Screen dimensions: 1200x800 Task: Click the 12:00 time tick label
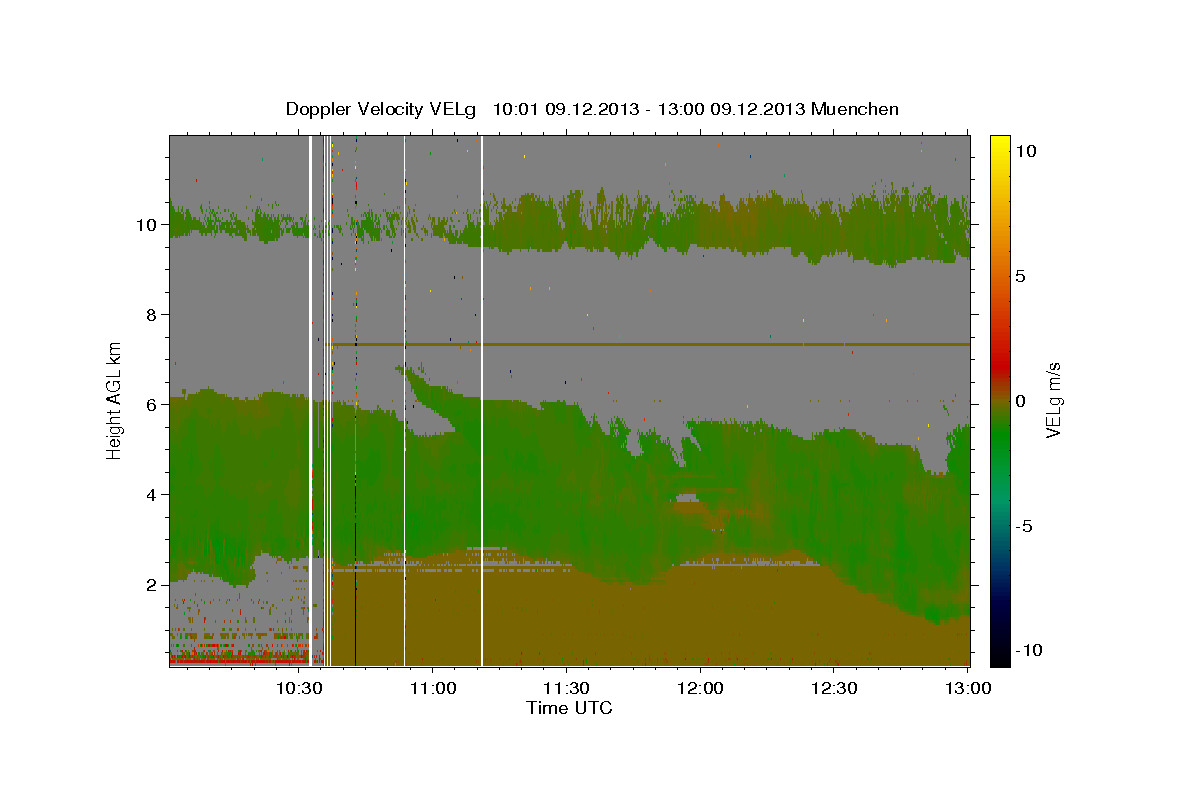(700, 688)
